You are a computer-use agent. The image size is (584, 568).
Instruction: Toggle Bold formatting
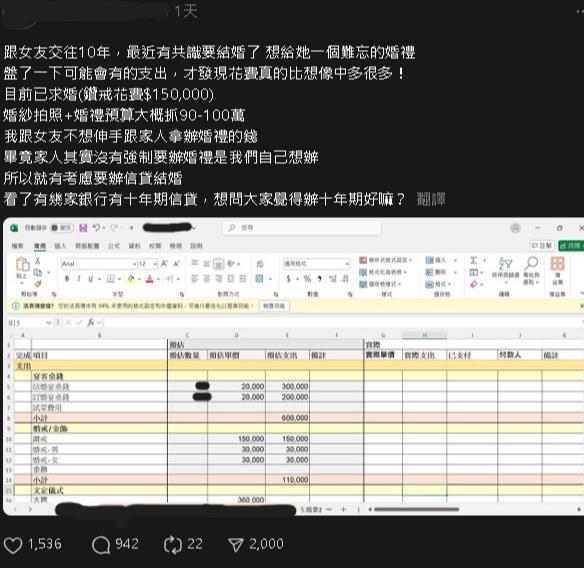pos(67,279)
